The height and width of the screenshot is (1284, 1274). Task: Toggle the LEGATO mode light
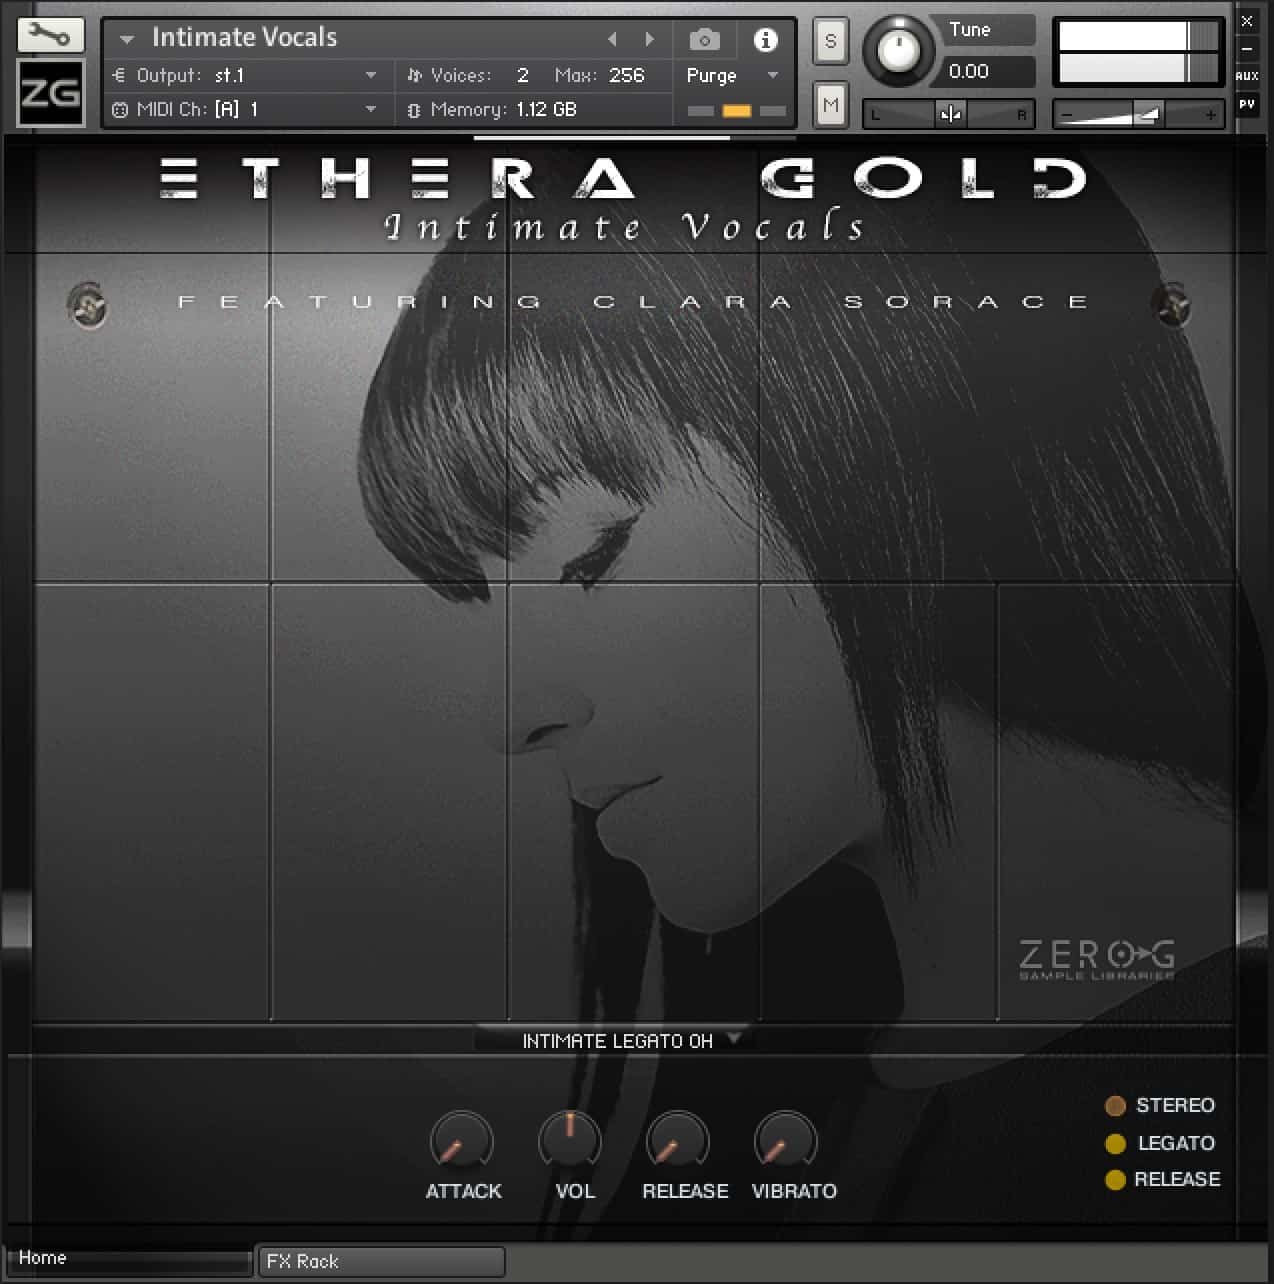(x=1115, y=1144)
